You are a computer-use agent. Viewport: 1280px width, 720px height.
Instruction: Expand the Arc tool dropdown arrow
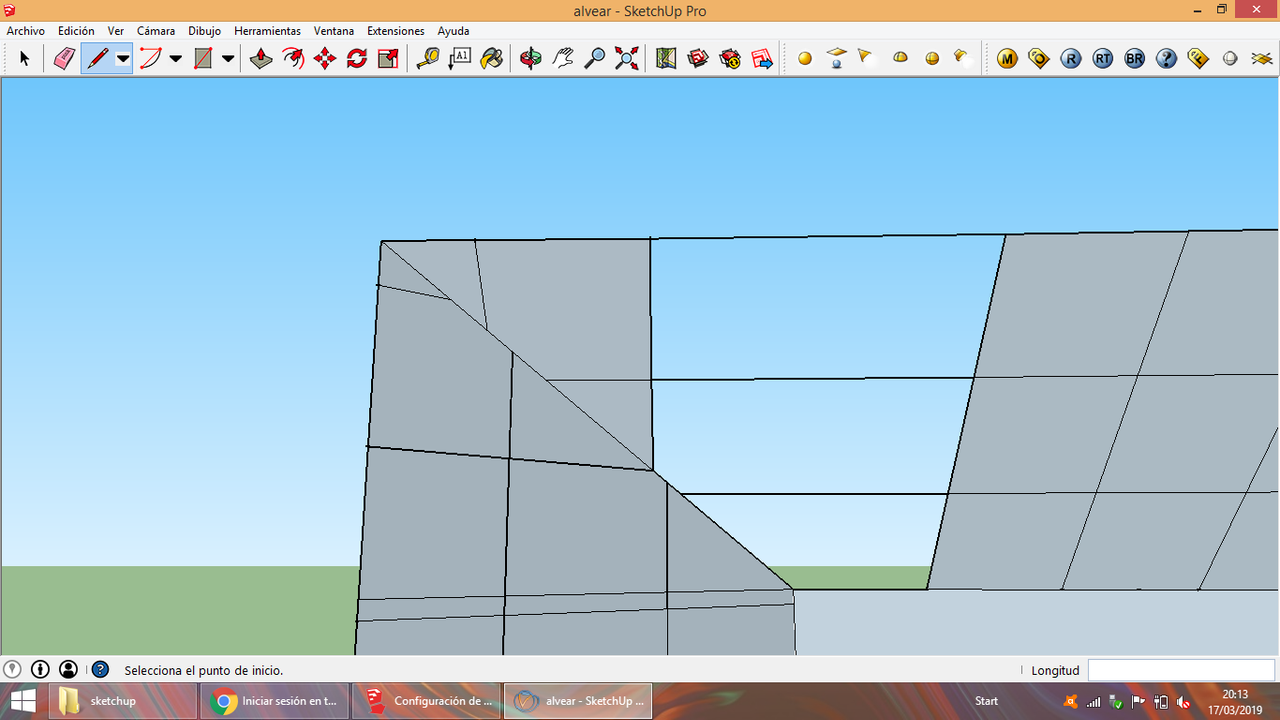click(x=176, y=59)
